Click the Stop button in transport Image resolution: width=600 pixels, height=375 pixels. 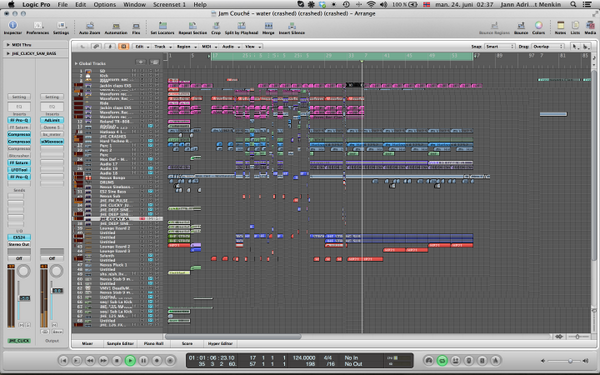117,360
